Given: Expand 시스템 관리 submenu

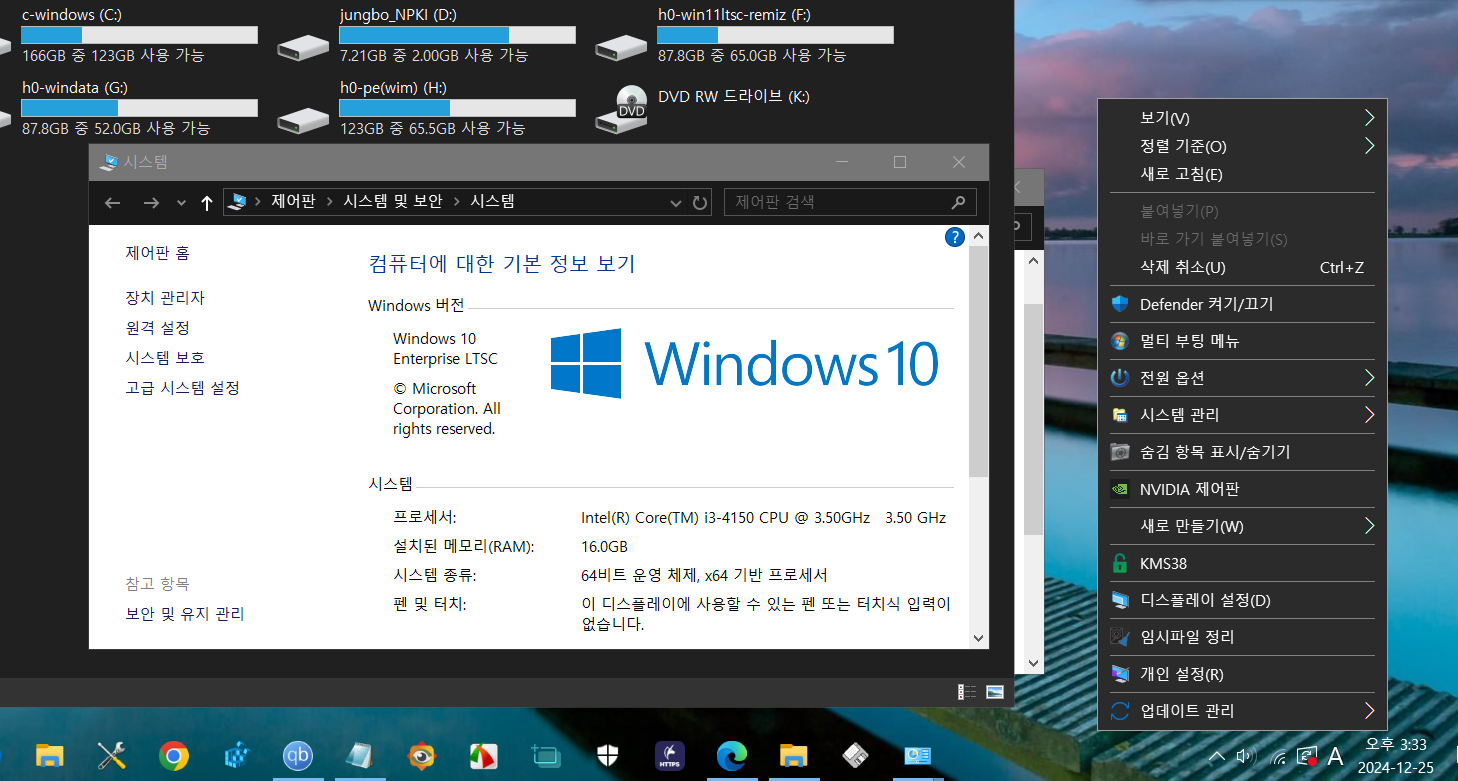Looking at the screenshot, I should click(1241, 415).
